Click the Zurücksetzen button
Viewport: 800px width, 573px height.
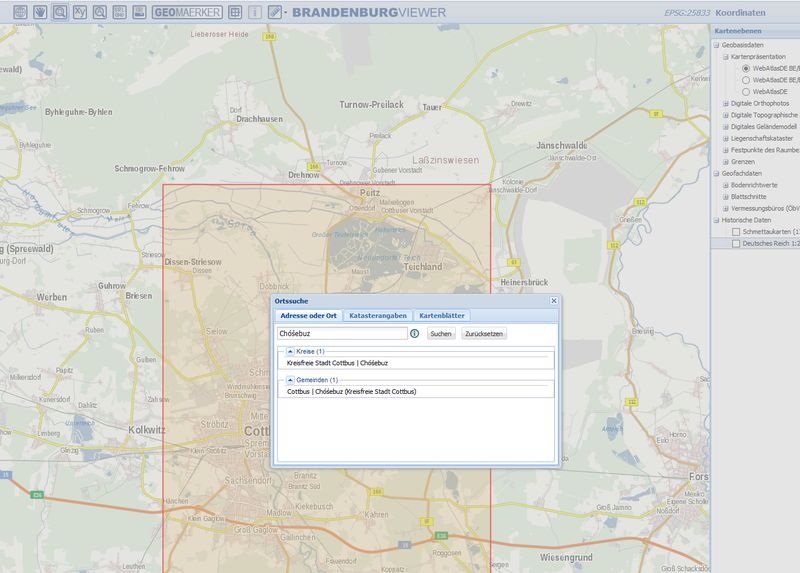point(484,334)
